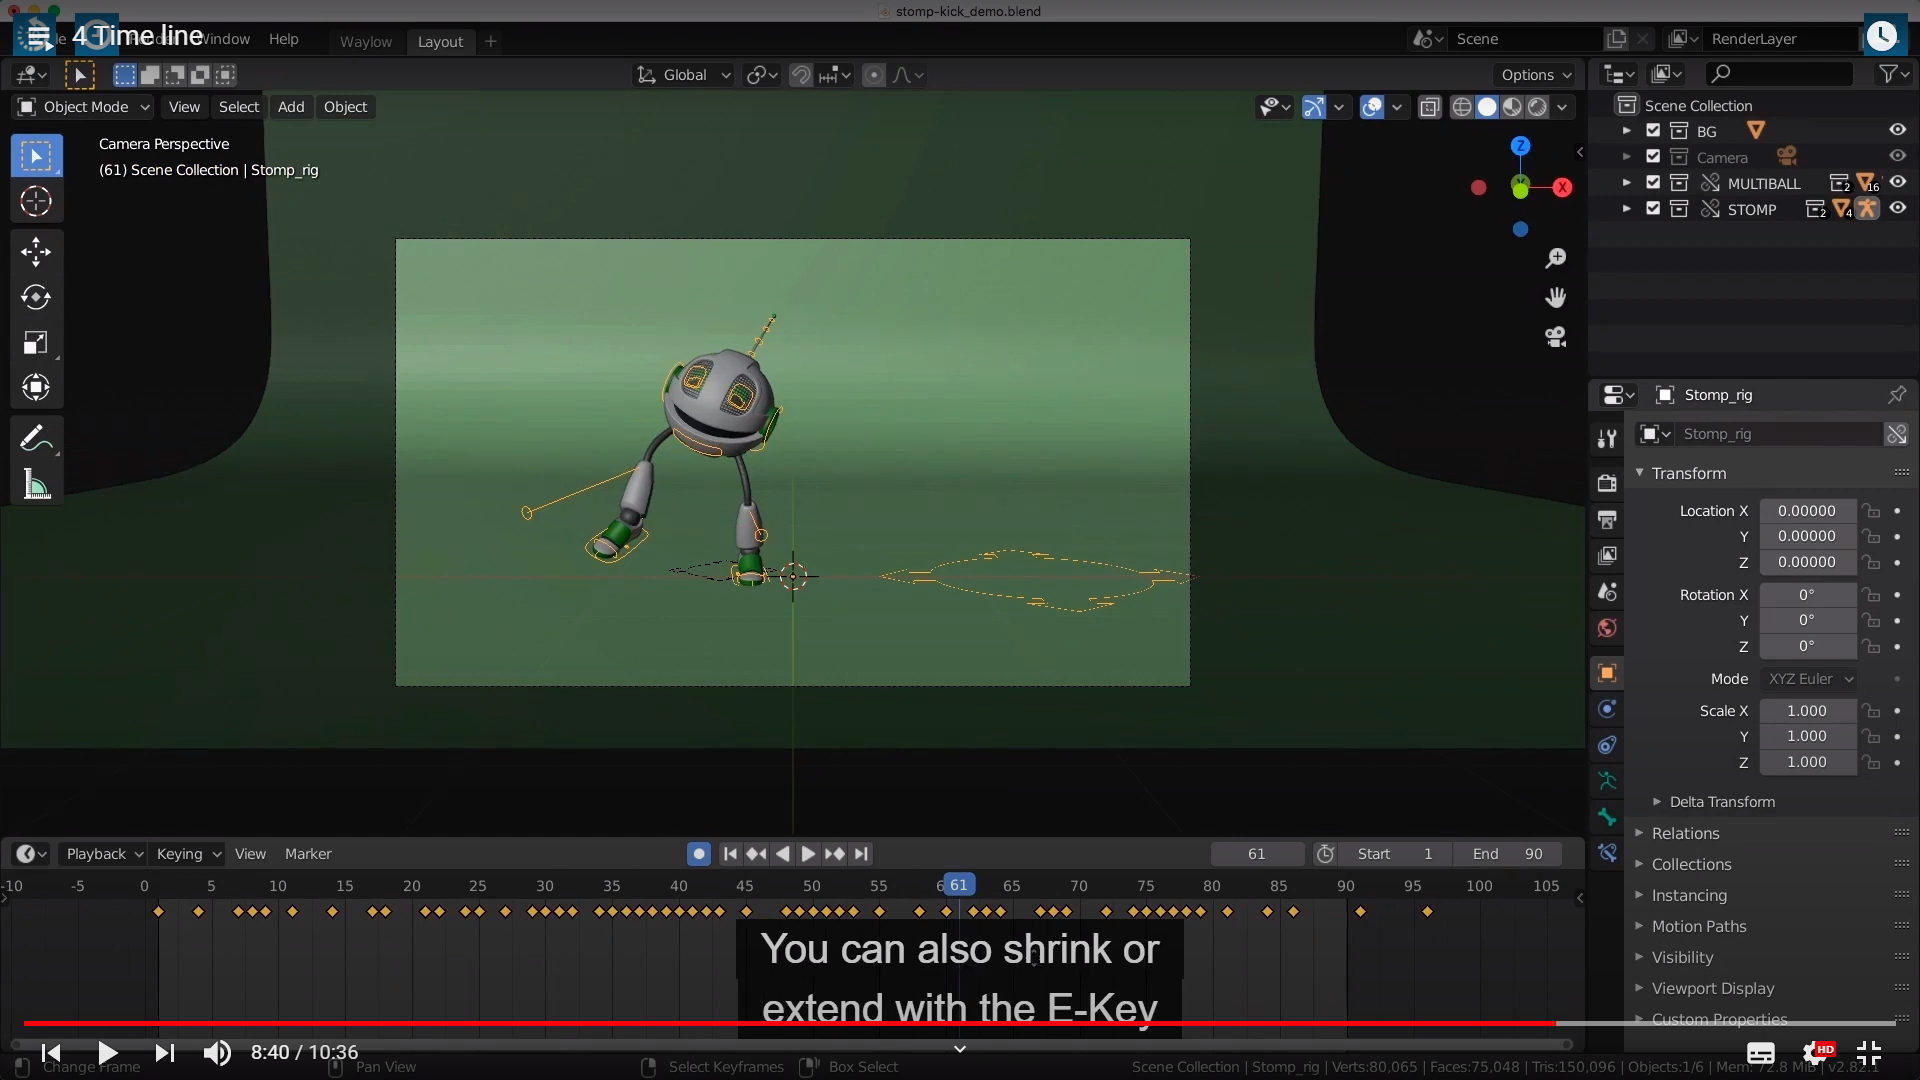Select the Move tool in toolbar

pos(36,251)
